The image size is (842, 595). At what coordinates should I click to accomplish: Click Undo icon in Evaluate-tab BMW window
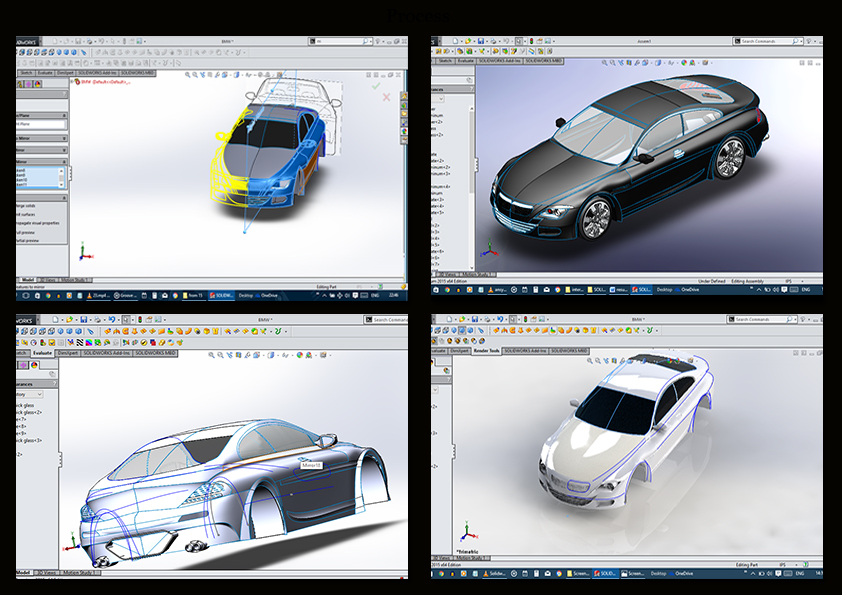112,320
